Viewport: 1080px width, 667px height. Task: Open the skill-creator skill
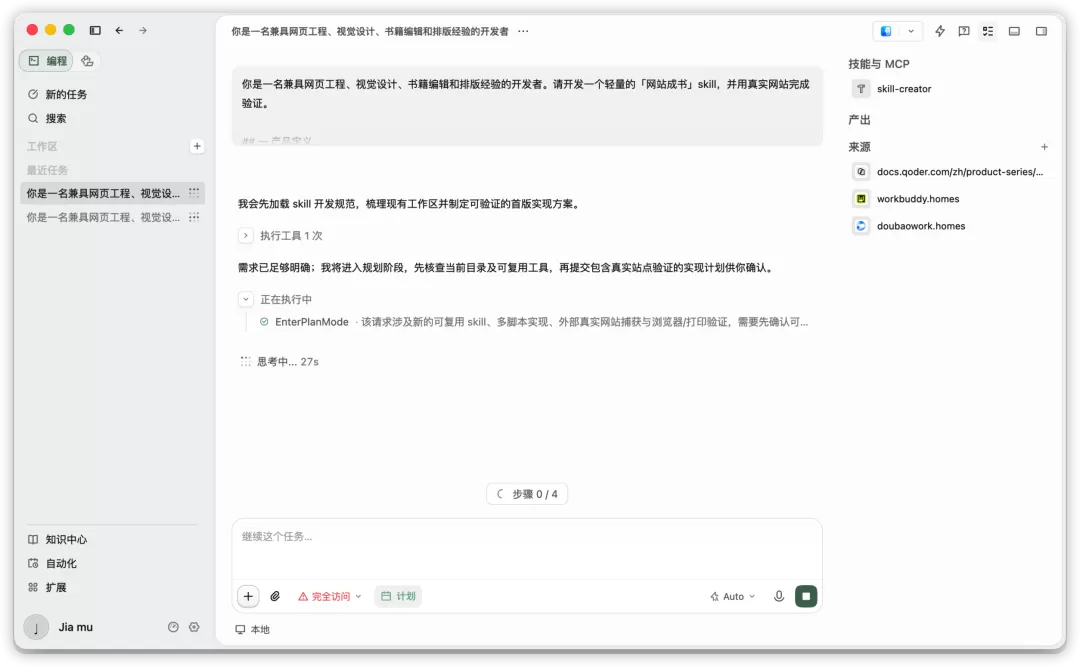point(904,89)
